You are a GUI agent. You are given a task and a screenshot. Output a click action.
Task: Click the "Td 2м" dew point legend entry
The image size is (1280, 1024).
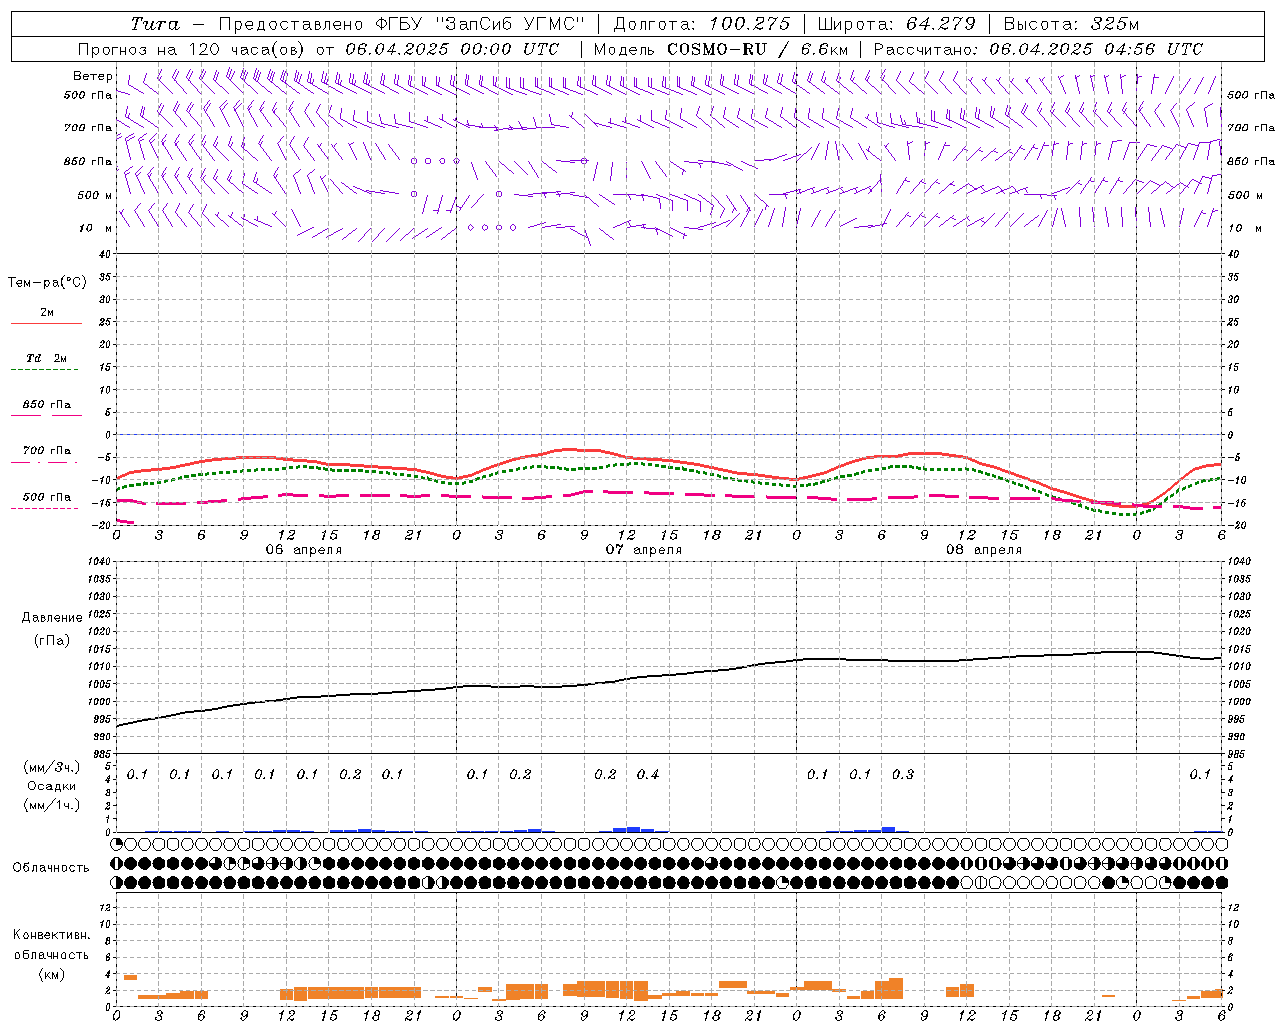(46, 358)
